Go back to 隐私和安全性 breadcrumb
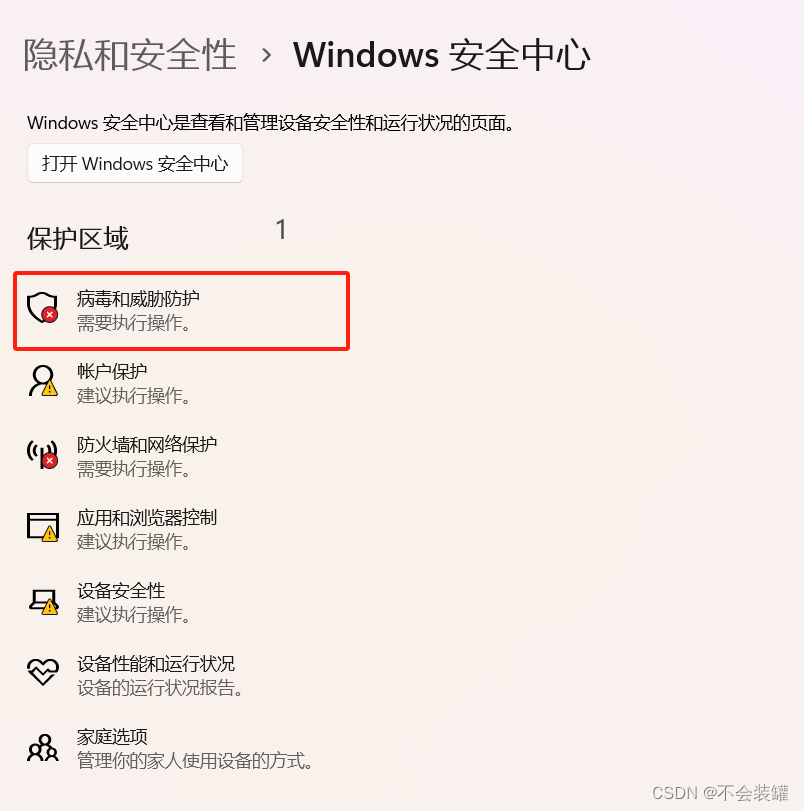Viewport: 804px width, 811px height. pyautogui.click(x=130, y=55)
